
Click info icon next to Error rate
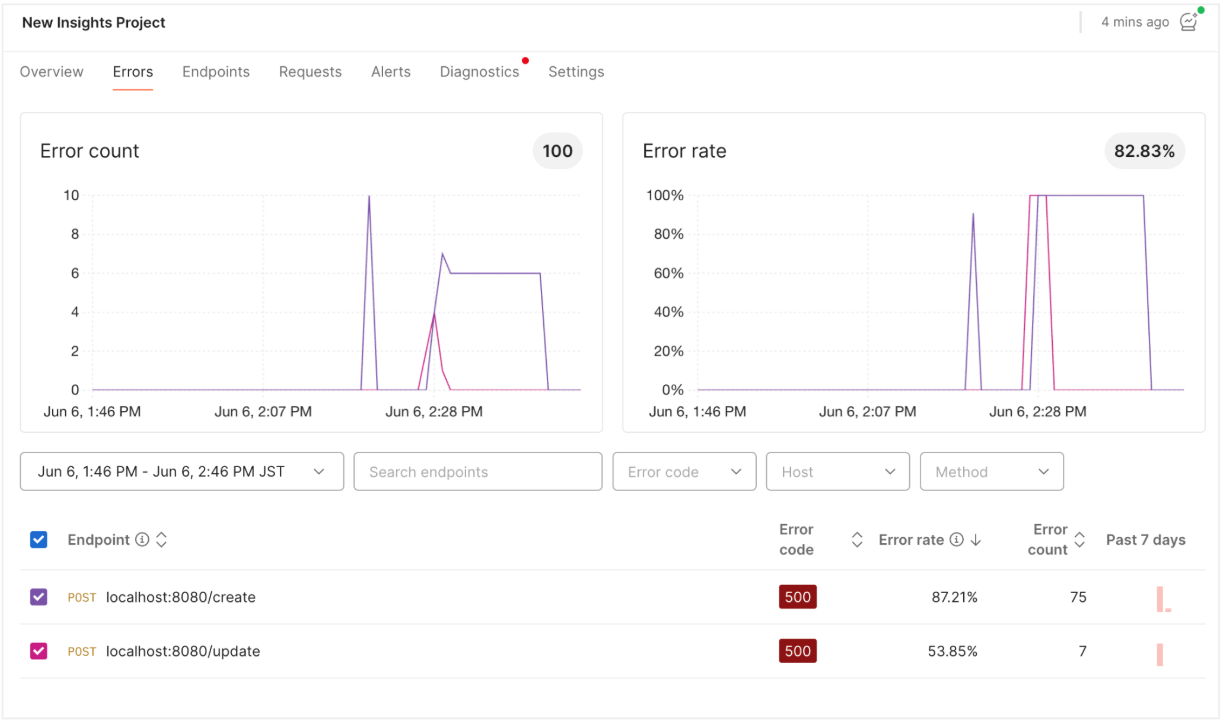(956, 540)
